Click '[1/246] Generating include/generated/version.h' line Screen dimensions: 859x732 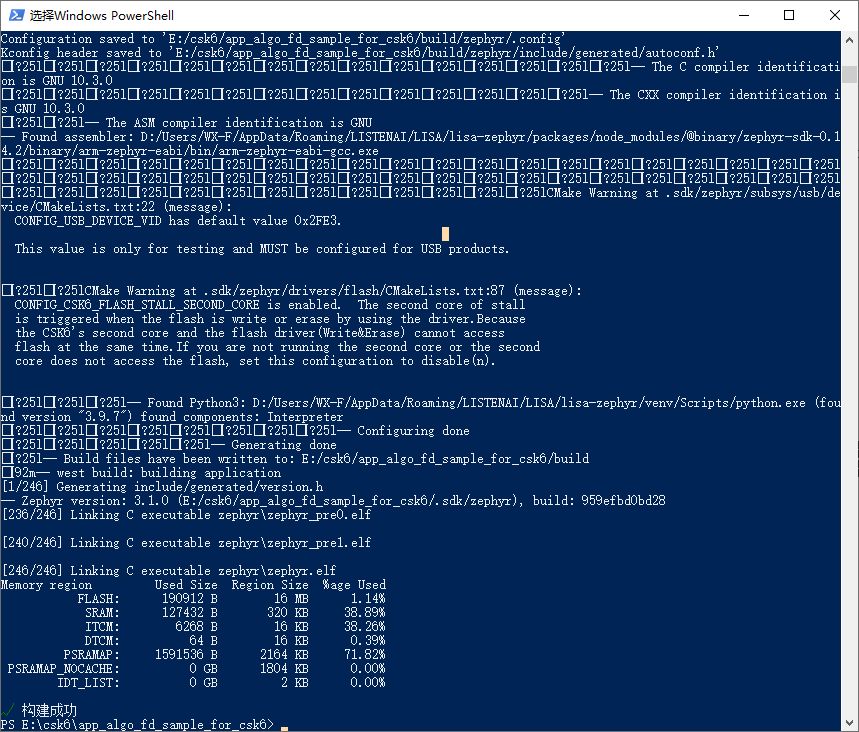point(163,487)
